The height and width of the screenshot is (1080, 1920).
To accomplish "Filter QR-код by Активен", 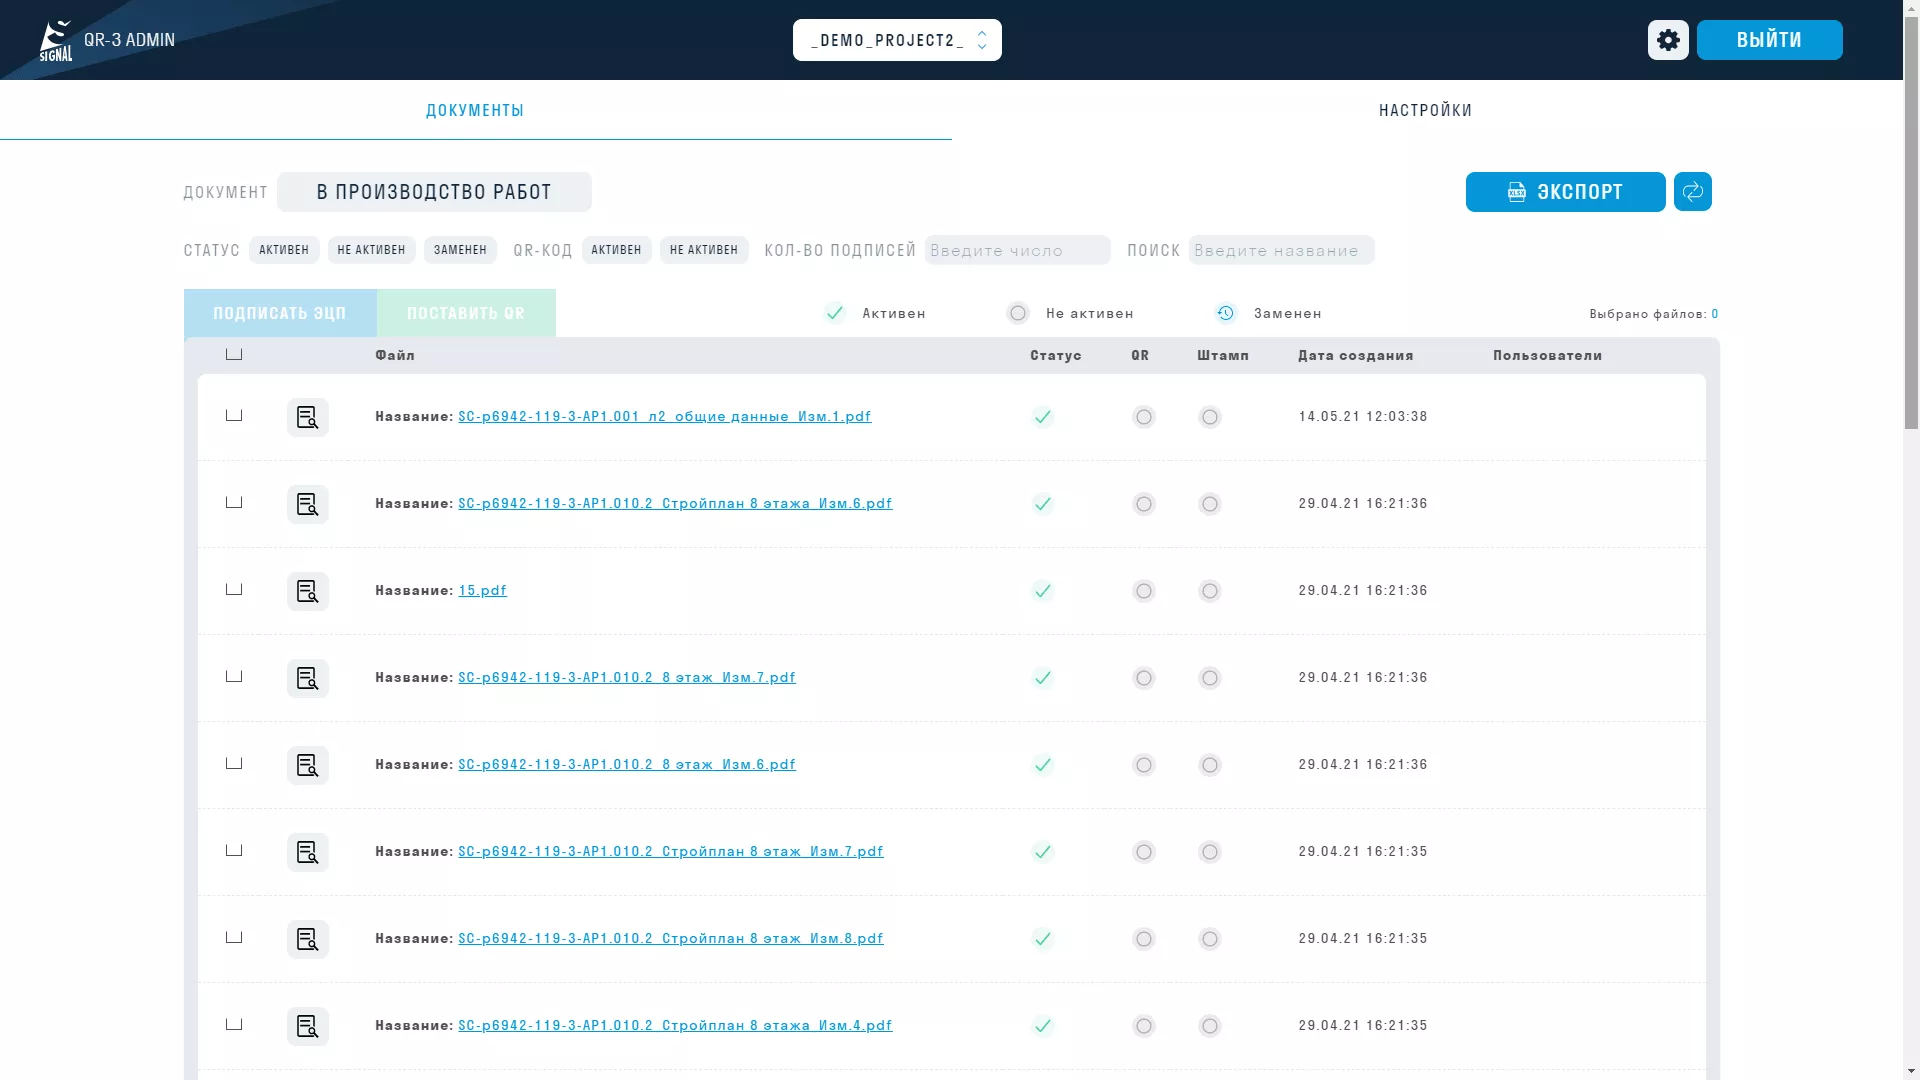I will click(x=616, y=250).
